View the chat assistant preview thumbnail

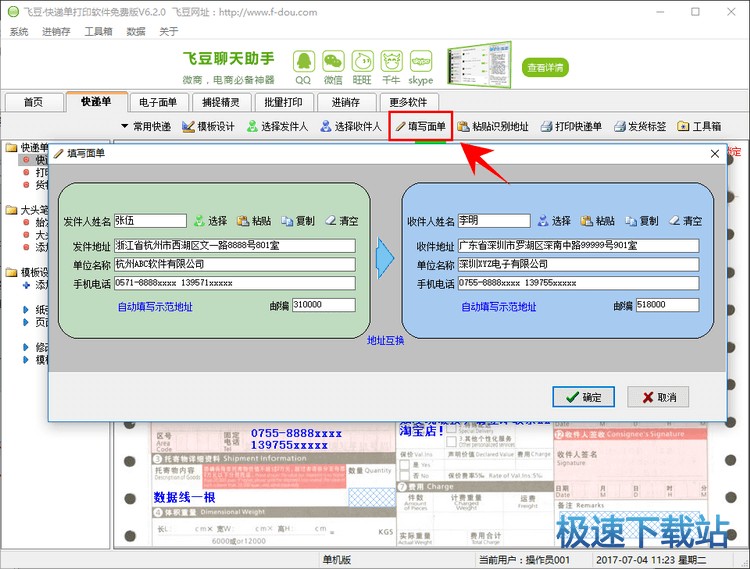(479, 65)
